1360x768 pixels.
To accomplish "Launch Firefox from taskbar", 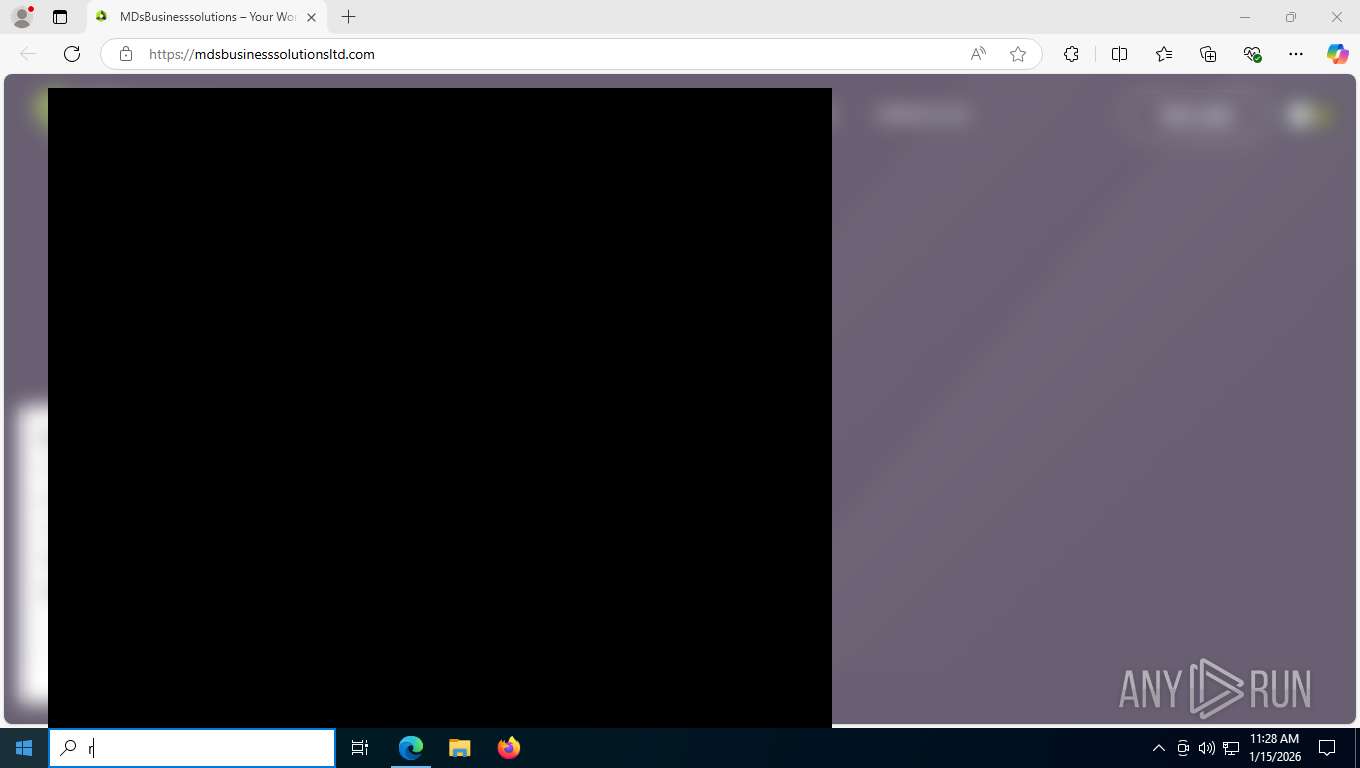I will coord(509,748).
